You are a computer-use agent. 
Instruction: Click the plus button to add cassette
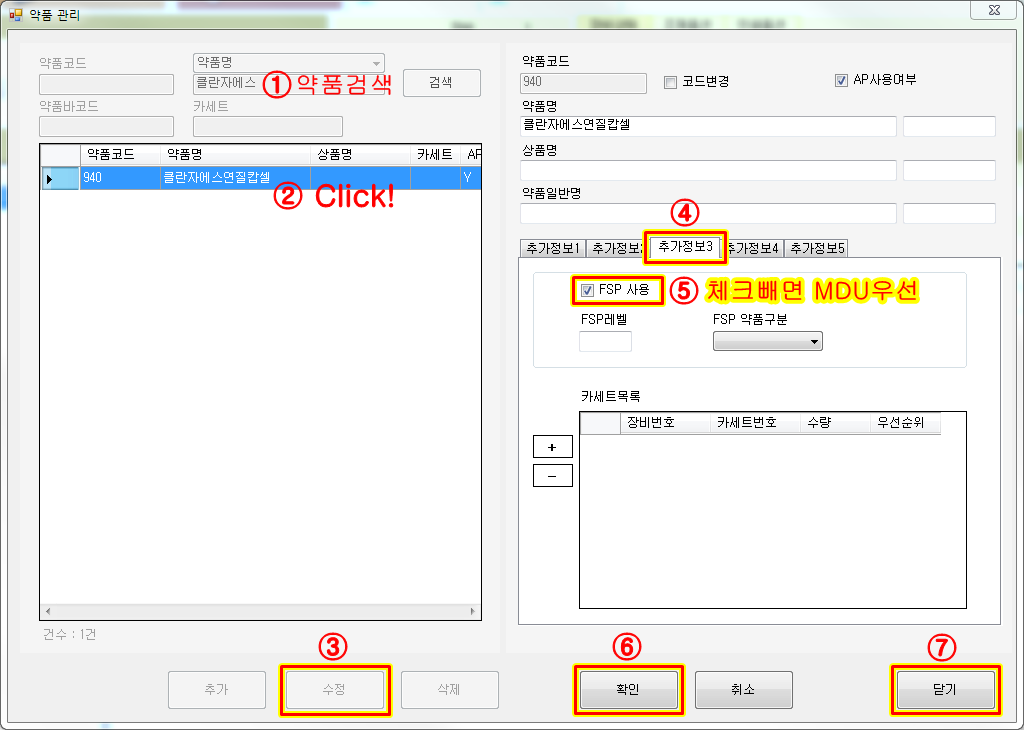[552, 447]
